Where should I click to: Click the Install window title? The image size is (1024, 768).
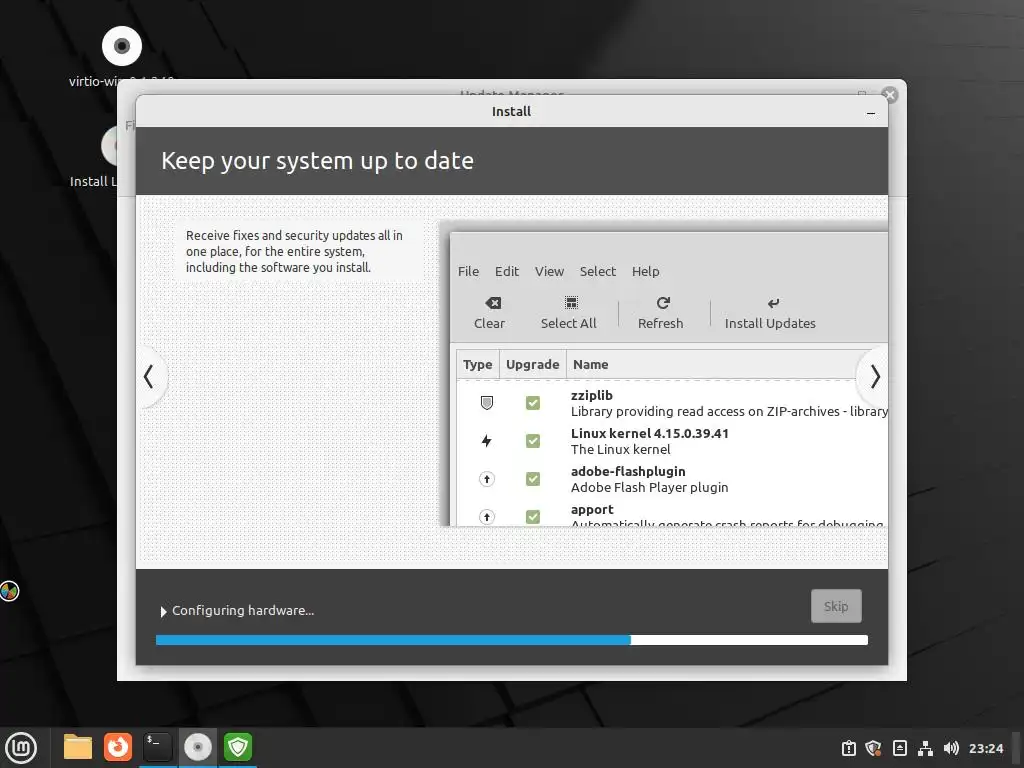click(x=511, y=111)
